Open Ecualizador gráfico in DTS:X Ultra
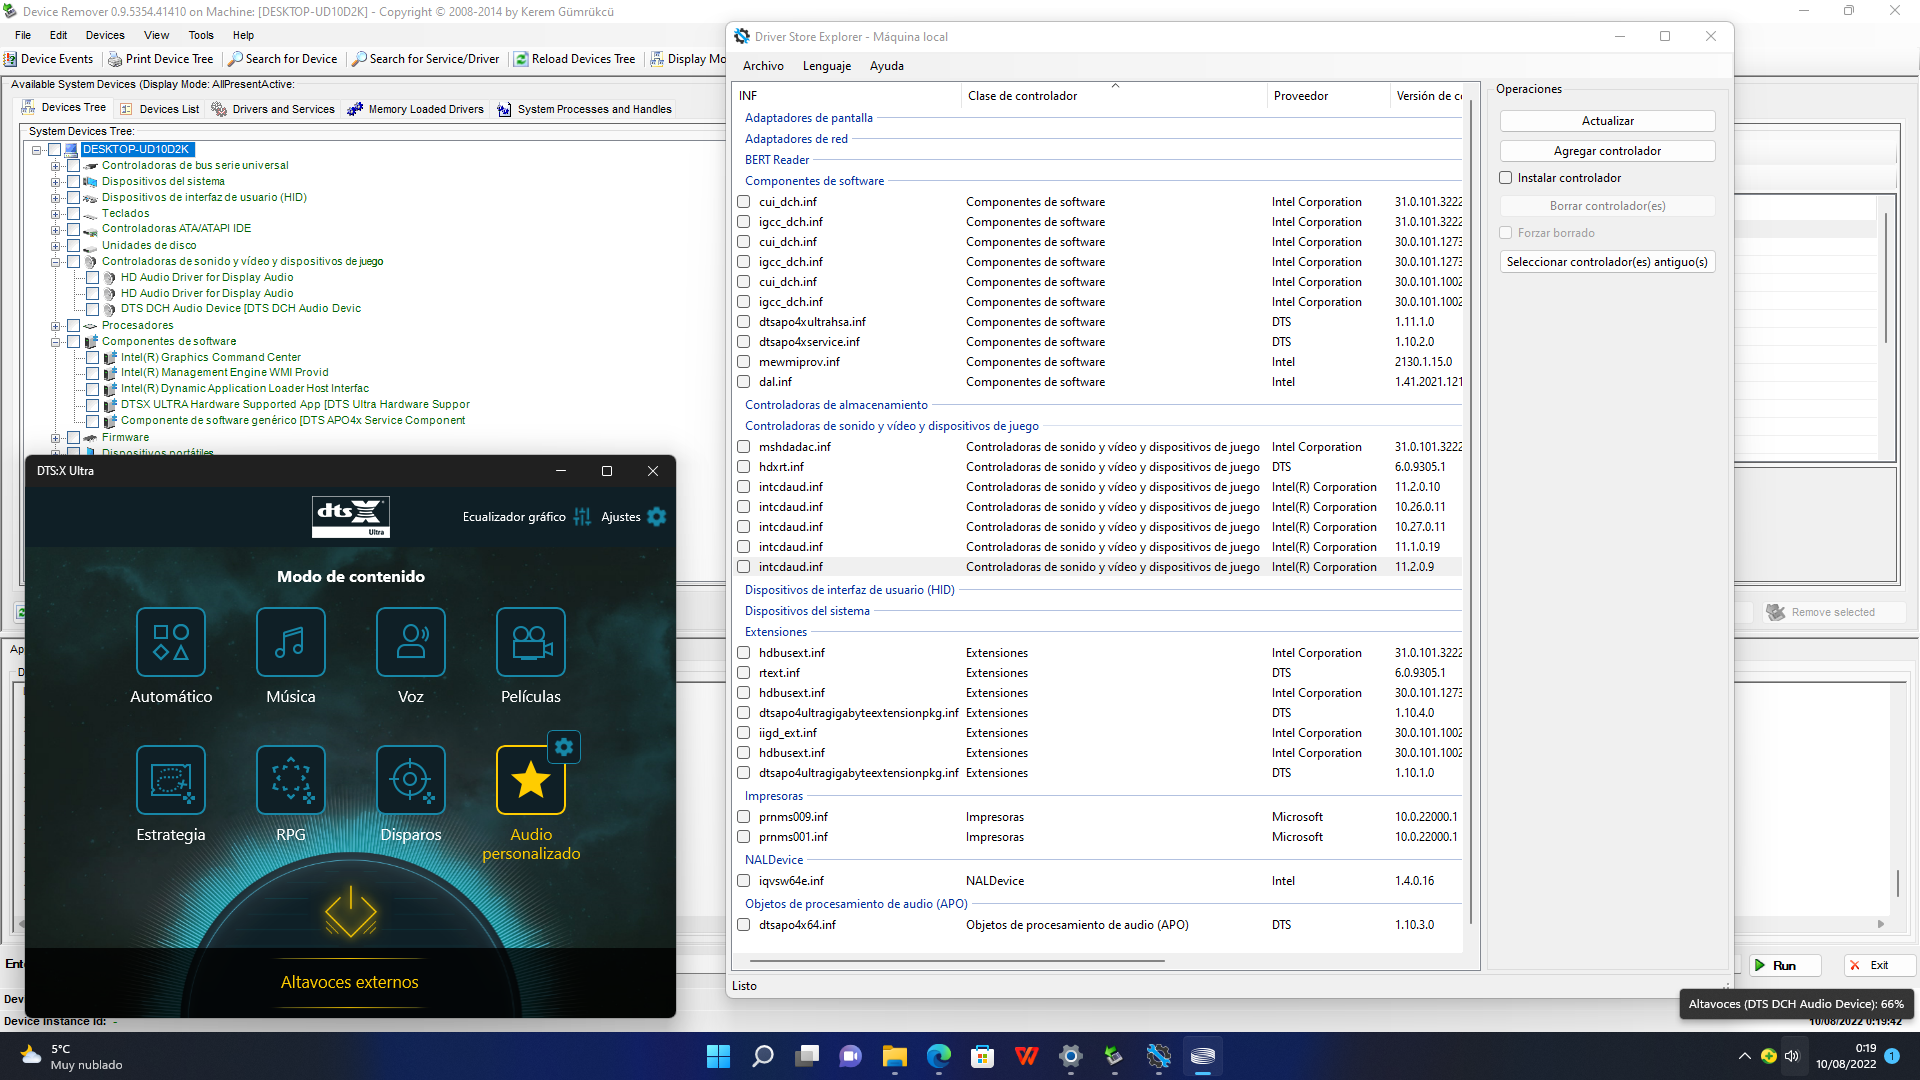This screenshot has width=1920, height=1080. [526, 517]
